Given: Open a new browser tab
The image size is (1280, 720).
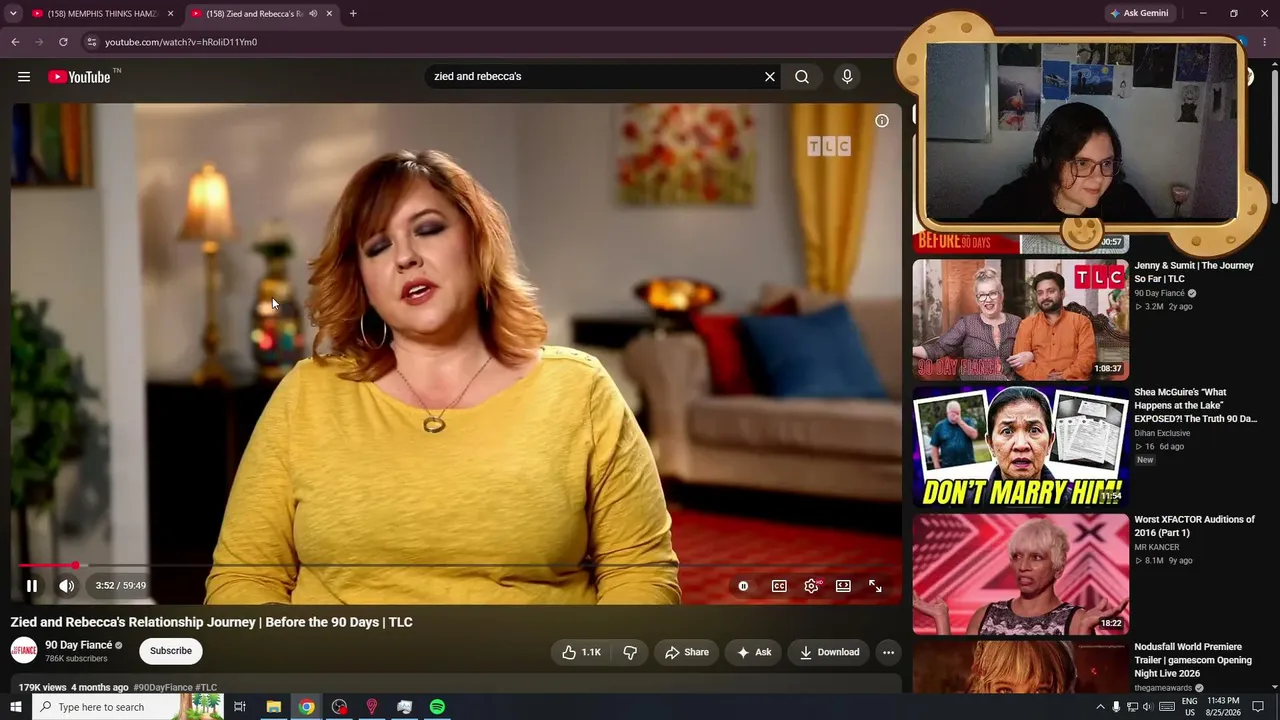Looking at the screenshot, I should pyautogui.click(x=353, y=14).
